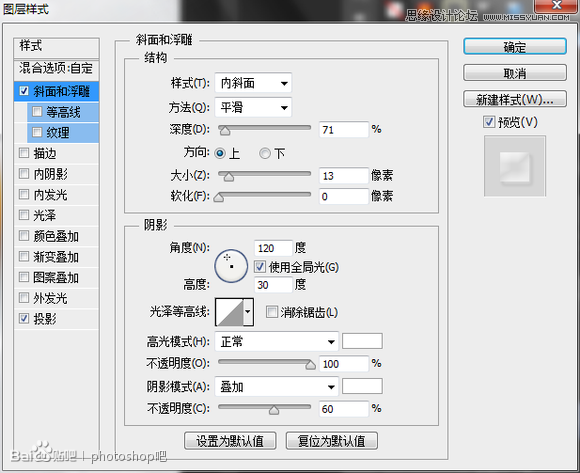Click the 取消 button
This screenshot has height=473, width=580.
[515, 73]
